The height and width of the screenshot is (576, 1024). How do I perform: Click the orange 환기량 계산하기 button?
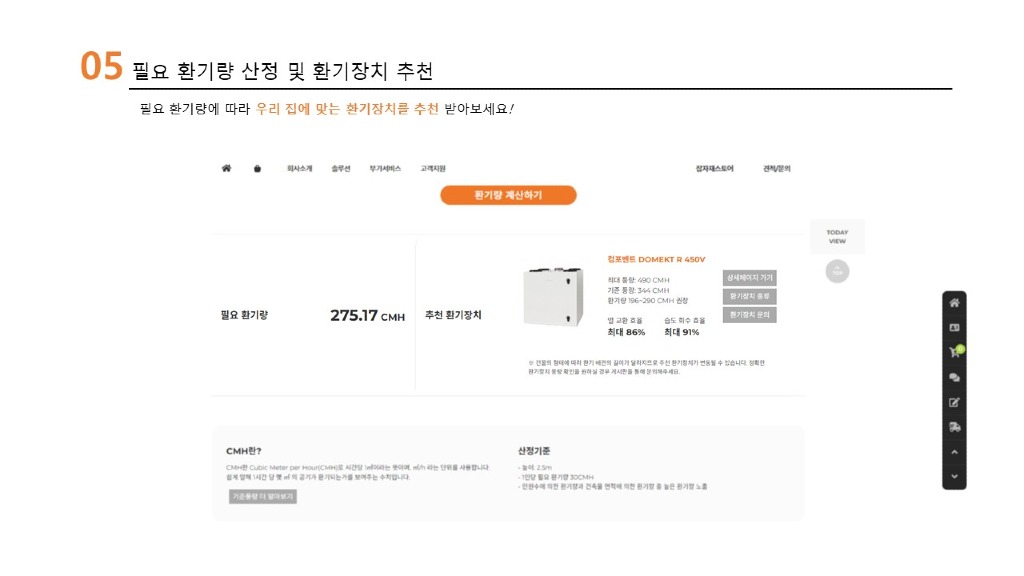508,195
